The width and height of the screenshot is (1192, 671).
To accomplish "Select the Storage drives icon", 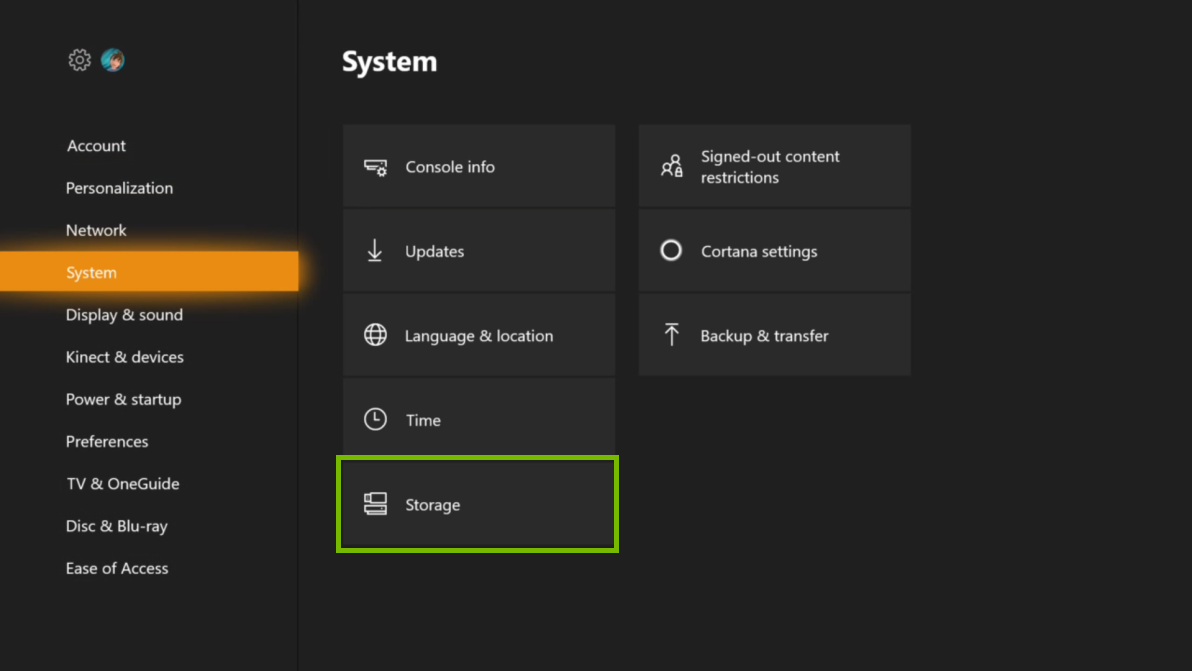I will [374, 504].
